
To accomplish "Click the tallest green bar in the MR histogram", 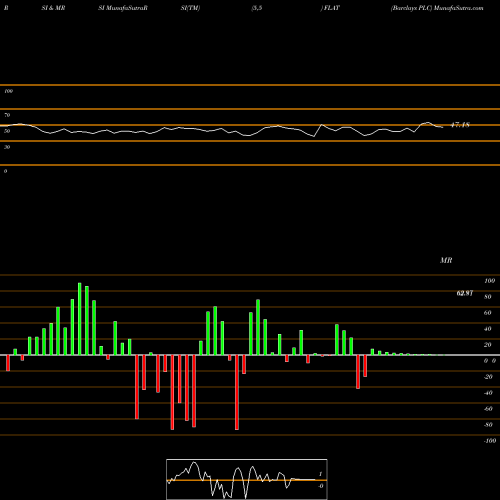I will pos(80,319).
